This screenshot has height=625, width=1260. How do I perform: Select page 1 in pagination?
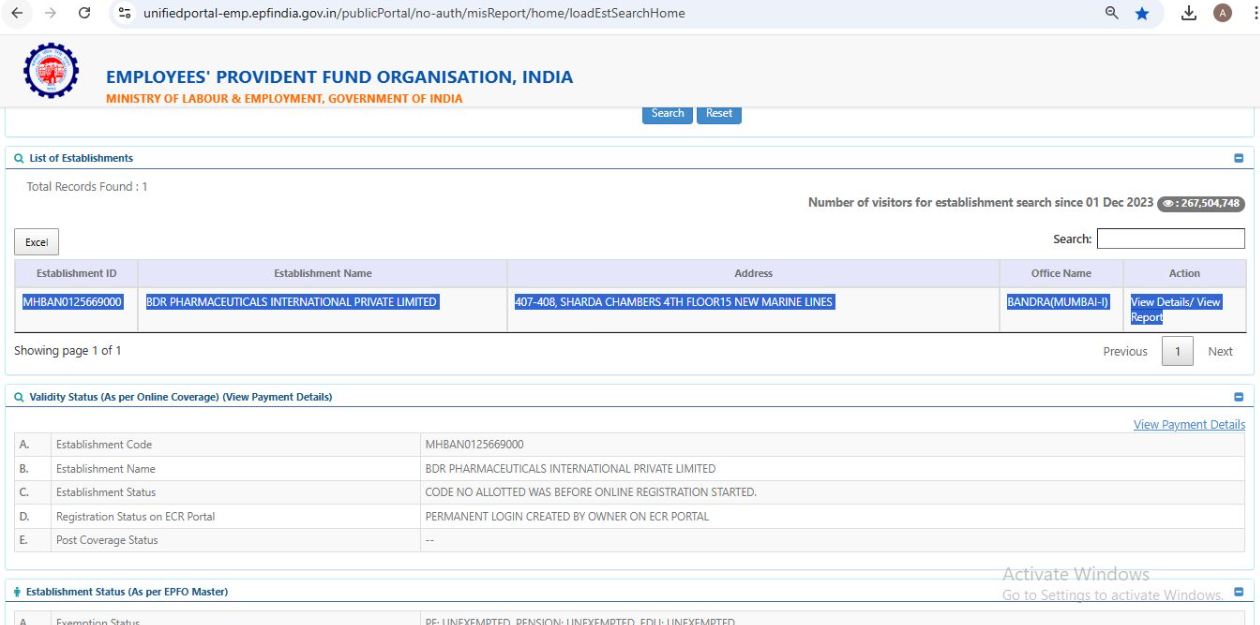[x=1177, y=351]
